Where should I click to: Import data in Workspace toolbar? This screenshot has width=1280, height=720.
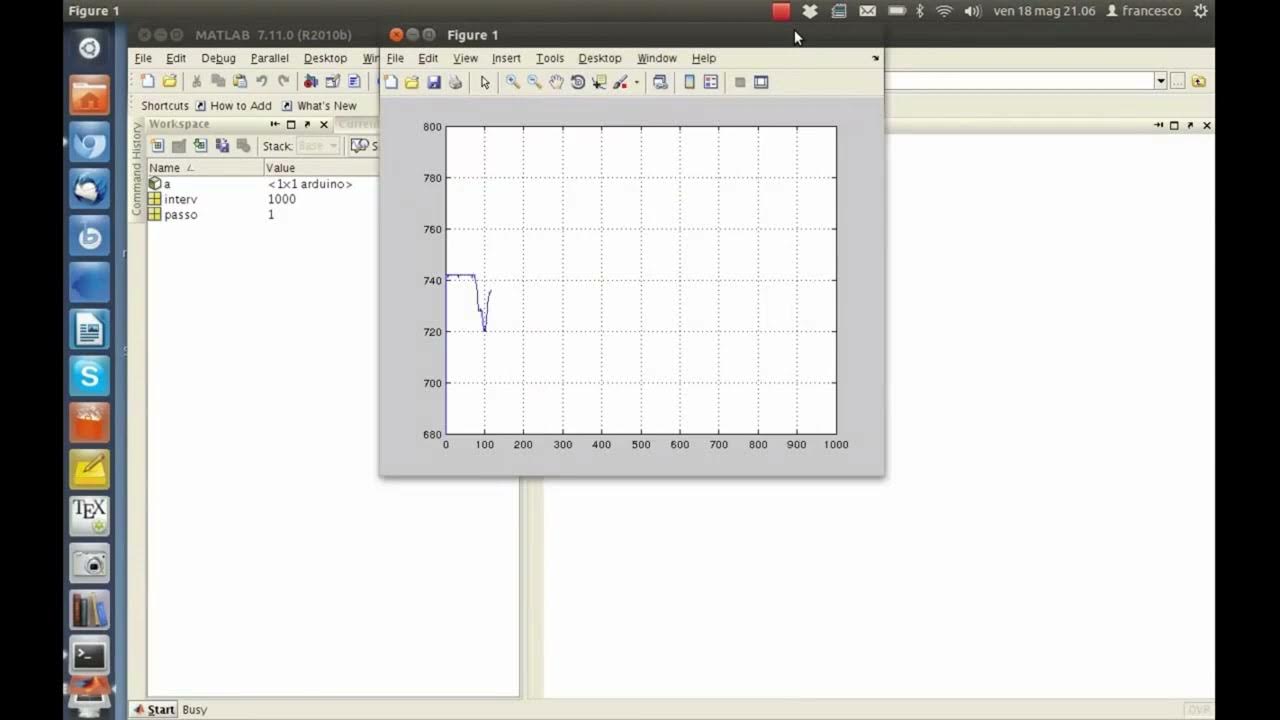200,146
